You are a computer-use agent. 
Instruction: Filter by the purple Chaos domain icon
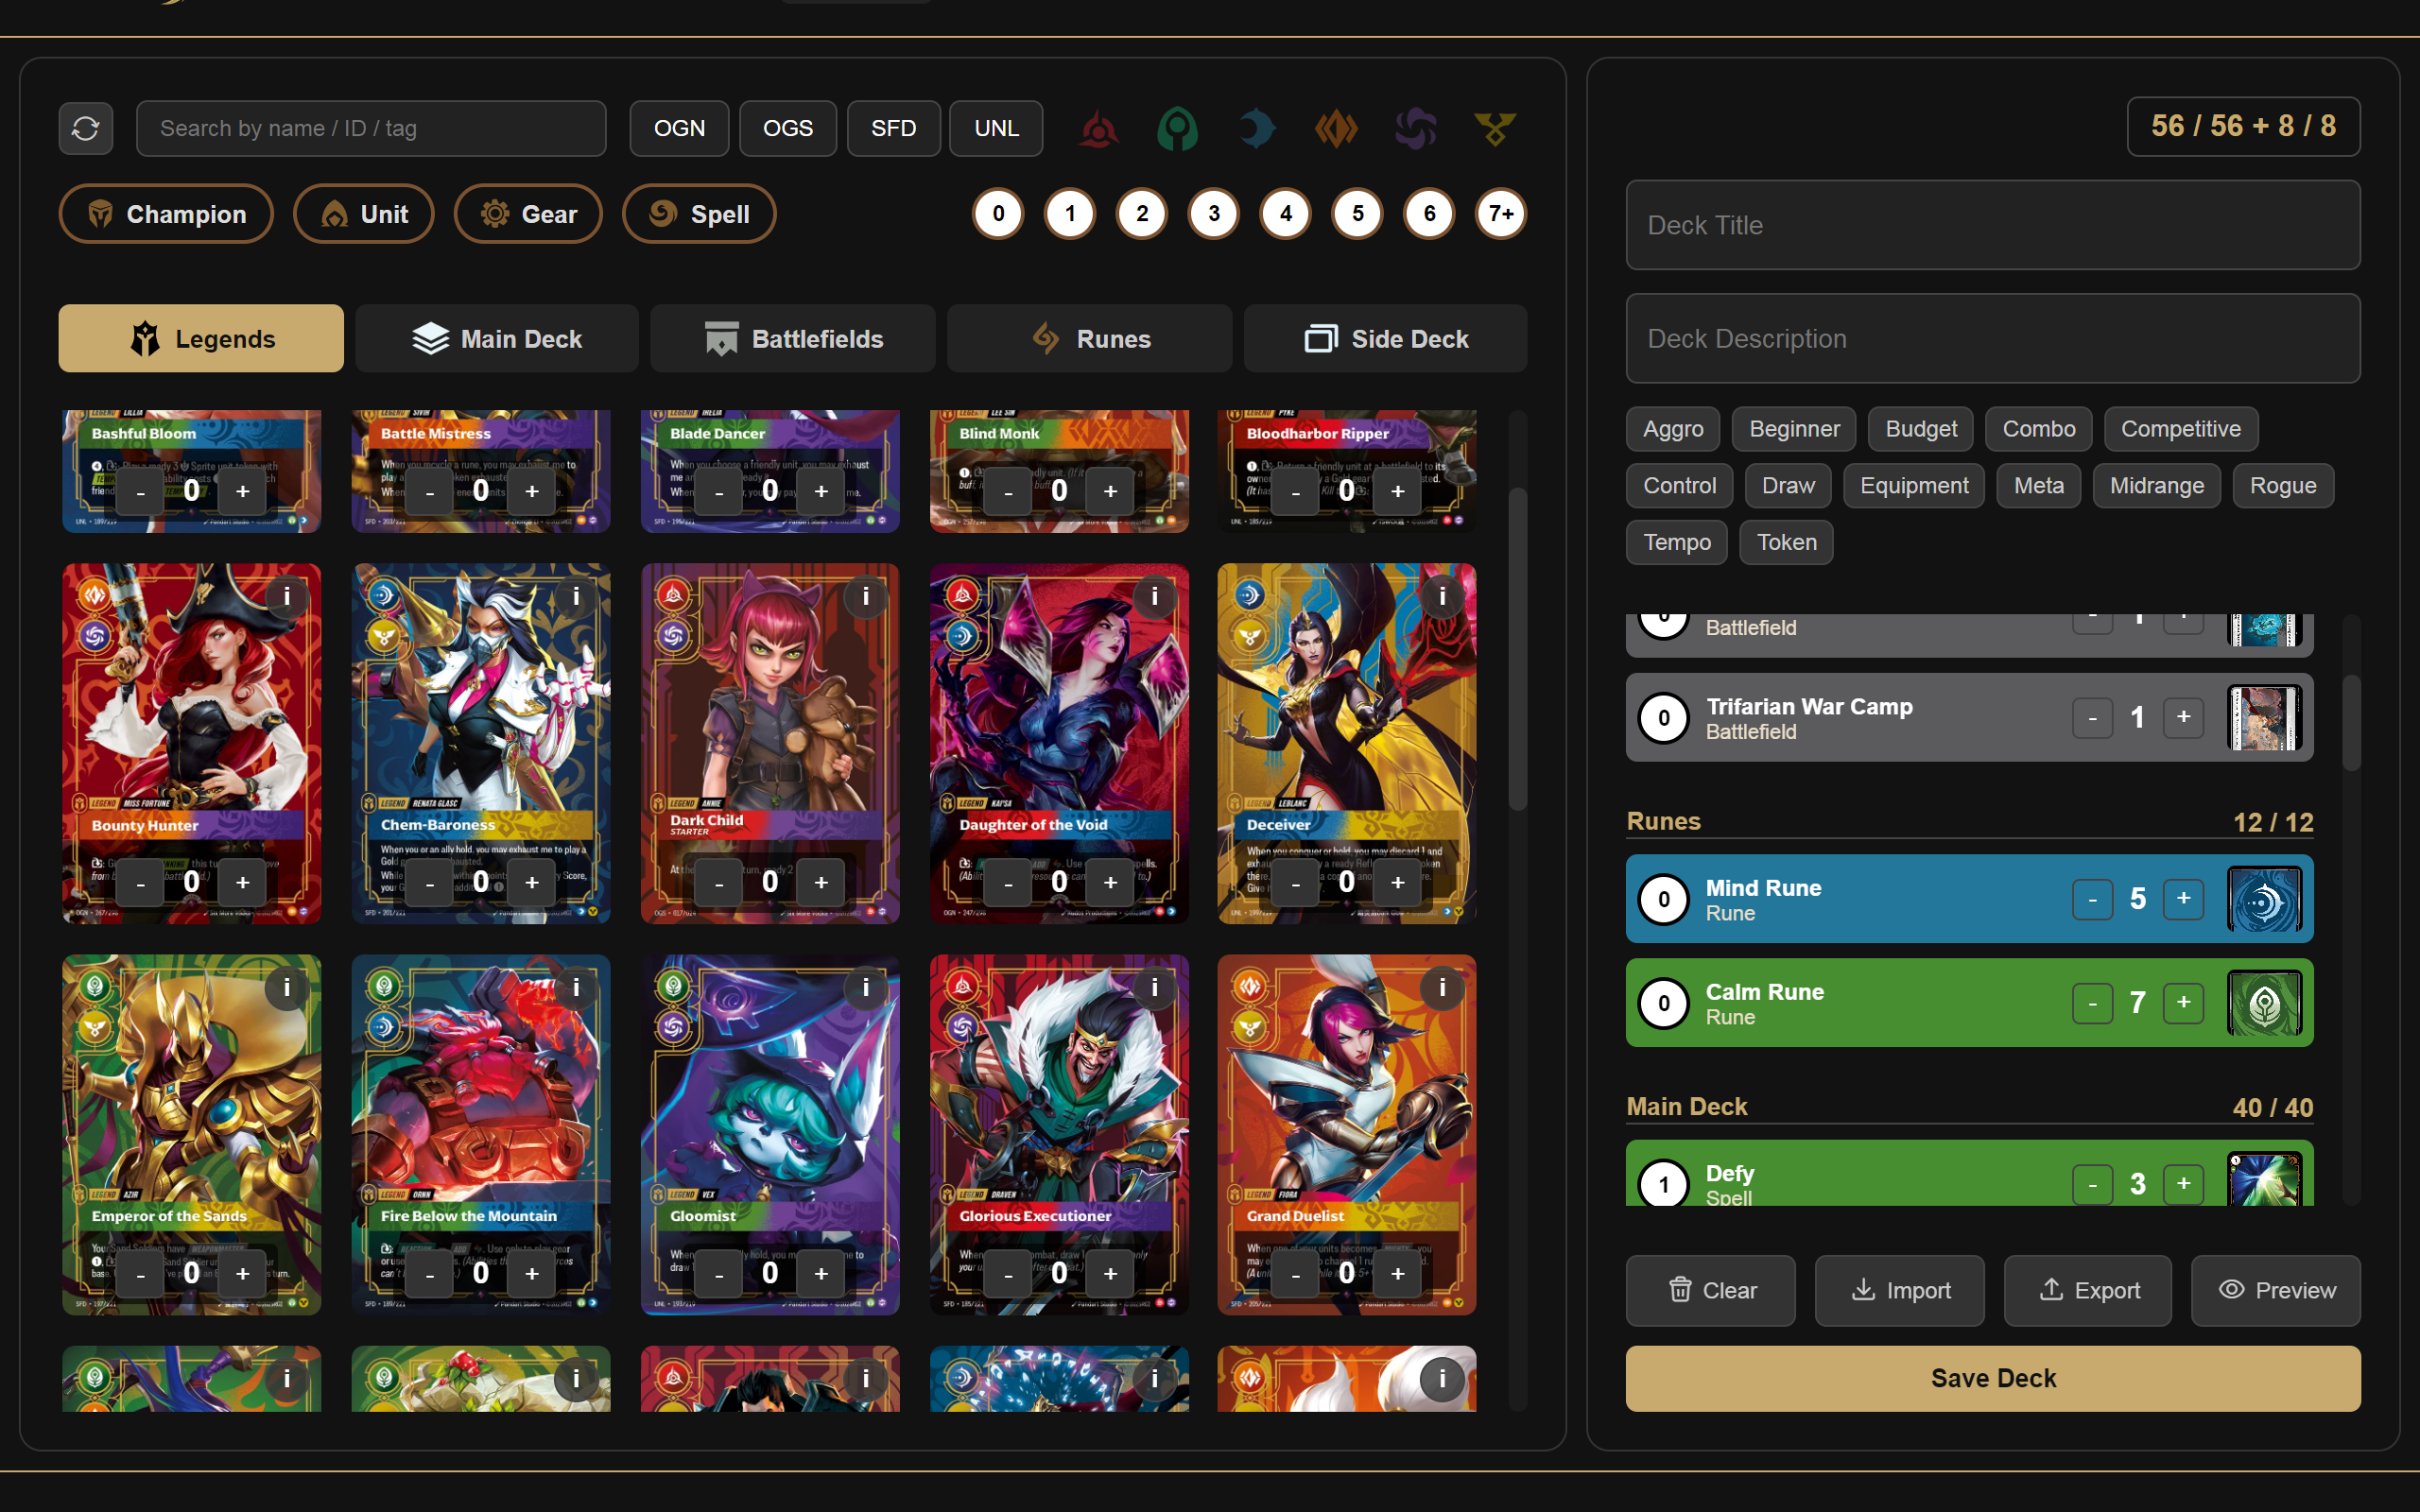[x=1416, y=129]
